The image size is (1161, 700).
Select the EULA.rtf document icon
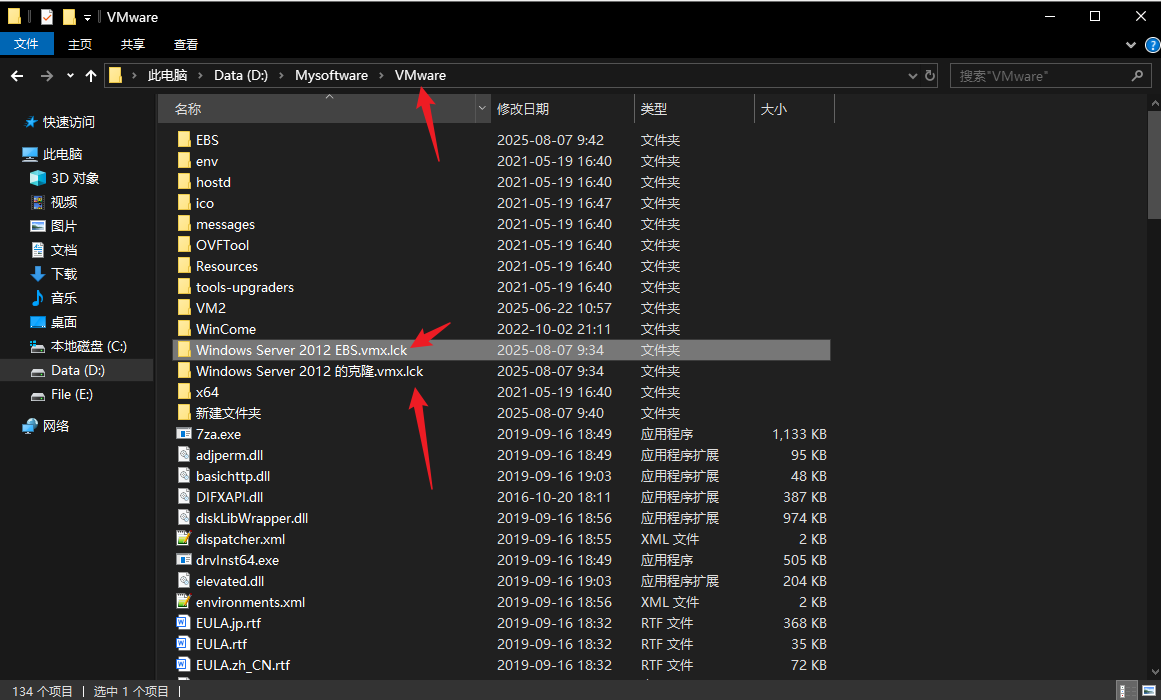184,644
